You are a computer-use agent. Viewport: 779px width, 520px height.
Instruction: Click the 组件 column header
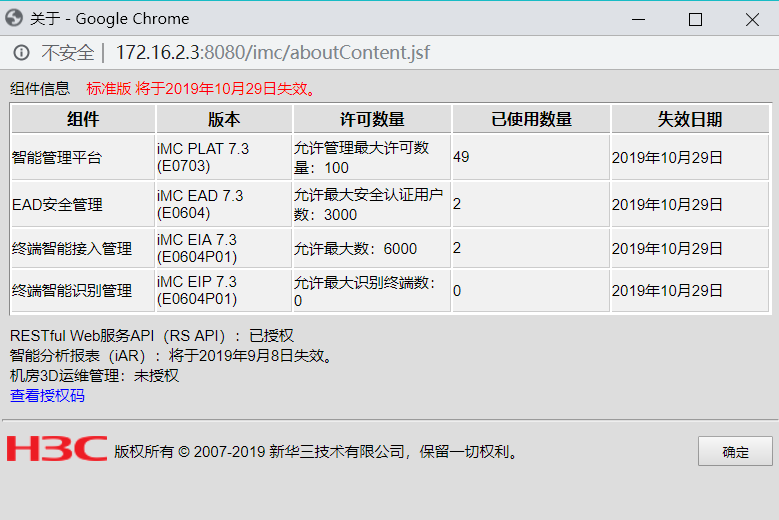(83, 119)
